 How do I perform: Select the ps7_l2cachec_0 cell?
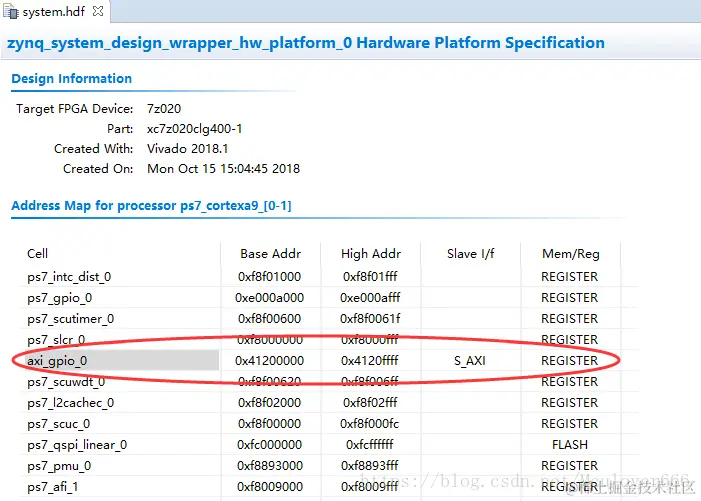pyautogui.click(x=71, y=403)
